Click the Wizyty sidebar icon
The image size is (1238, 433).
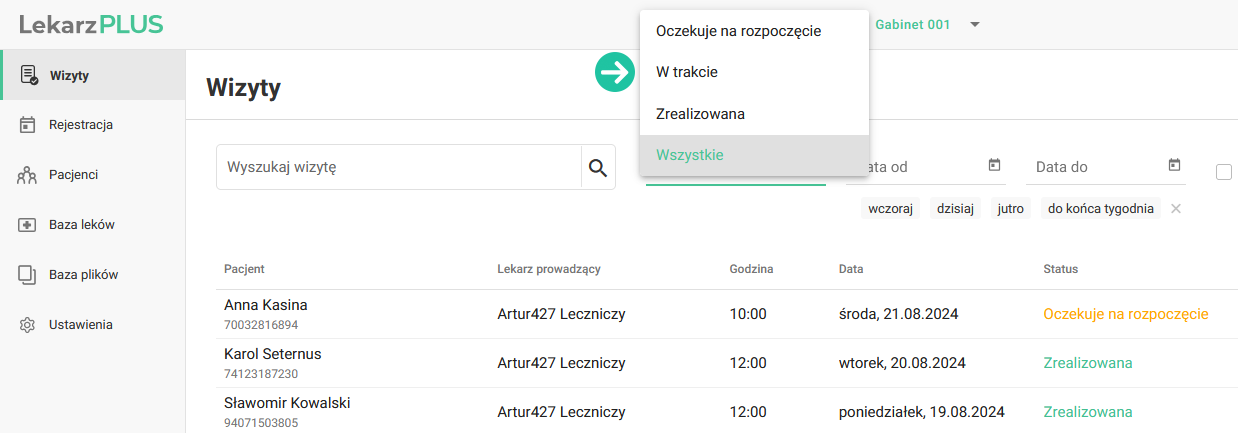pos(28,75)
